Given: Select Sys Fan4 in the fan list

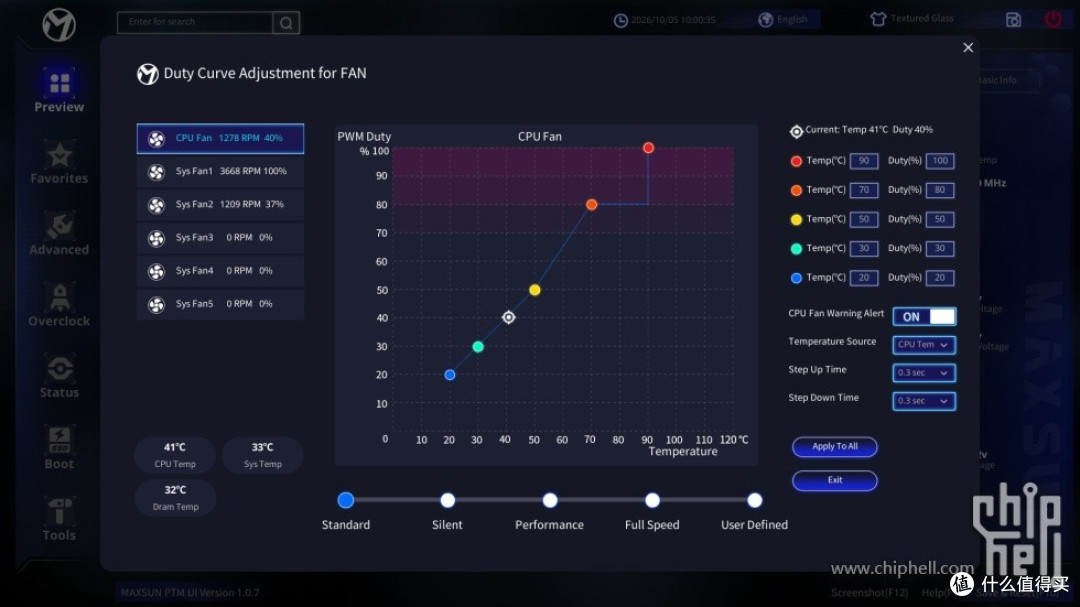Looking at the screenshot, I should click(x=220, y=271).
